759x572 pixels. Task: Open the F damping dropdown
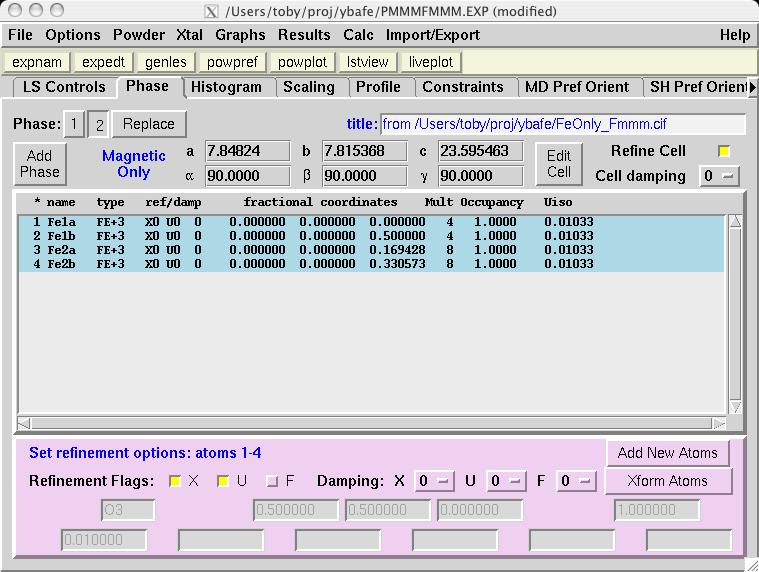point(576,481)
